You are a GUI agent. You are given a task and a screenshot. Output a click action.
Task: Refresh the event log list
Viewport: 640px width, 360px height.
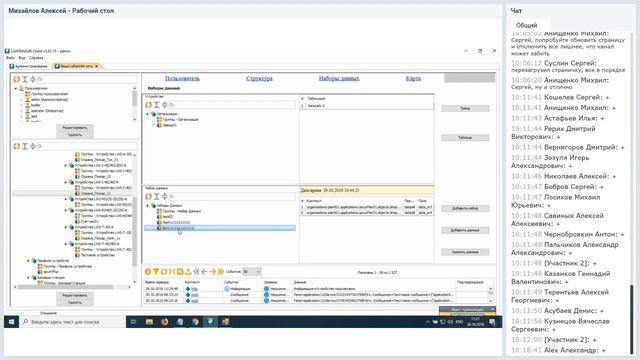click(x=164, y=271)
